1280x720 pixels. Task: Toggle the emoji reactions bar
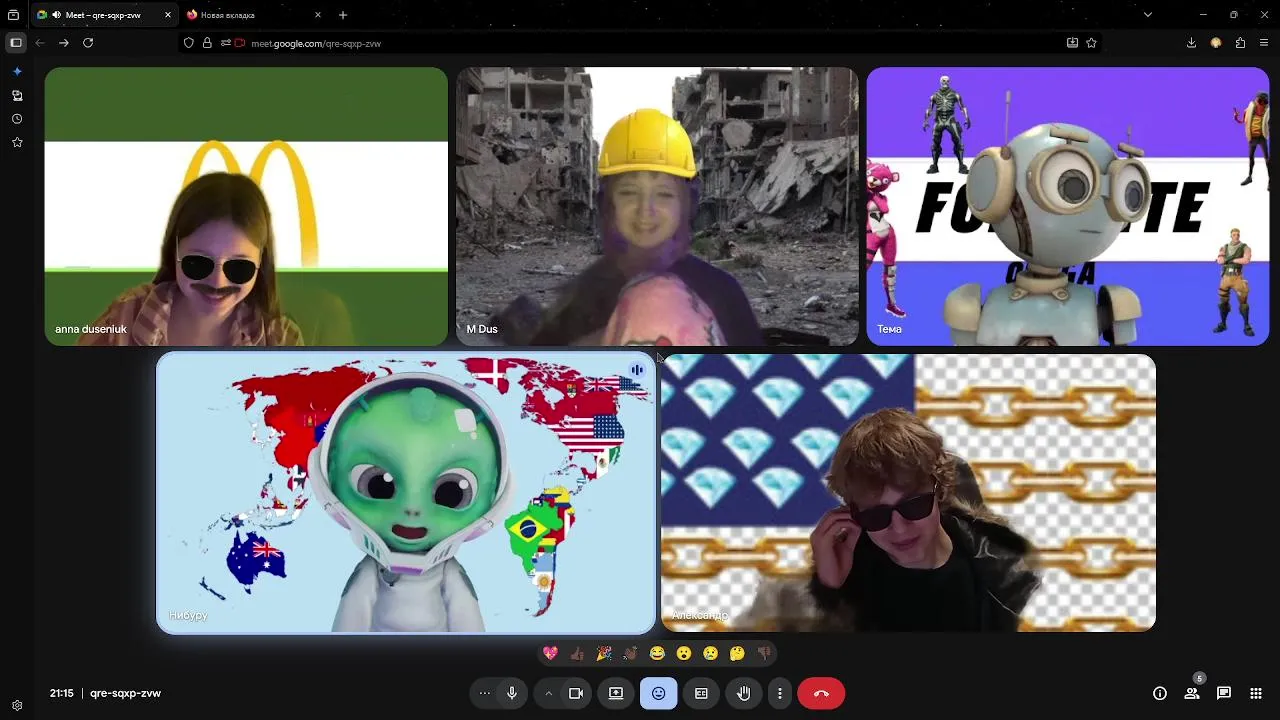click(658, 693)
